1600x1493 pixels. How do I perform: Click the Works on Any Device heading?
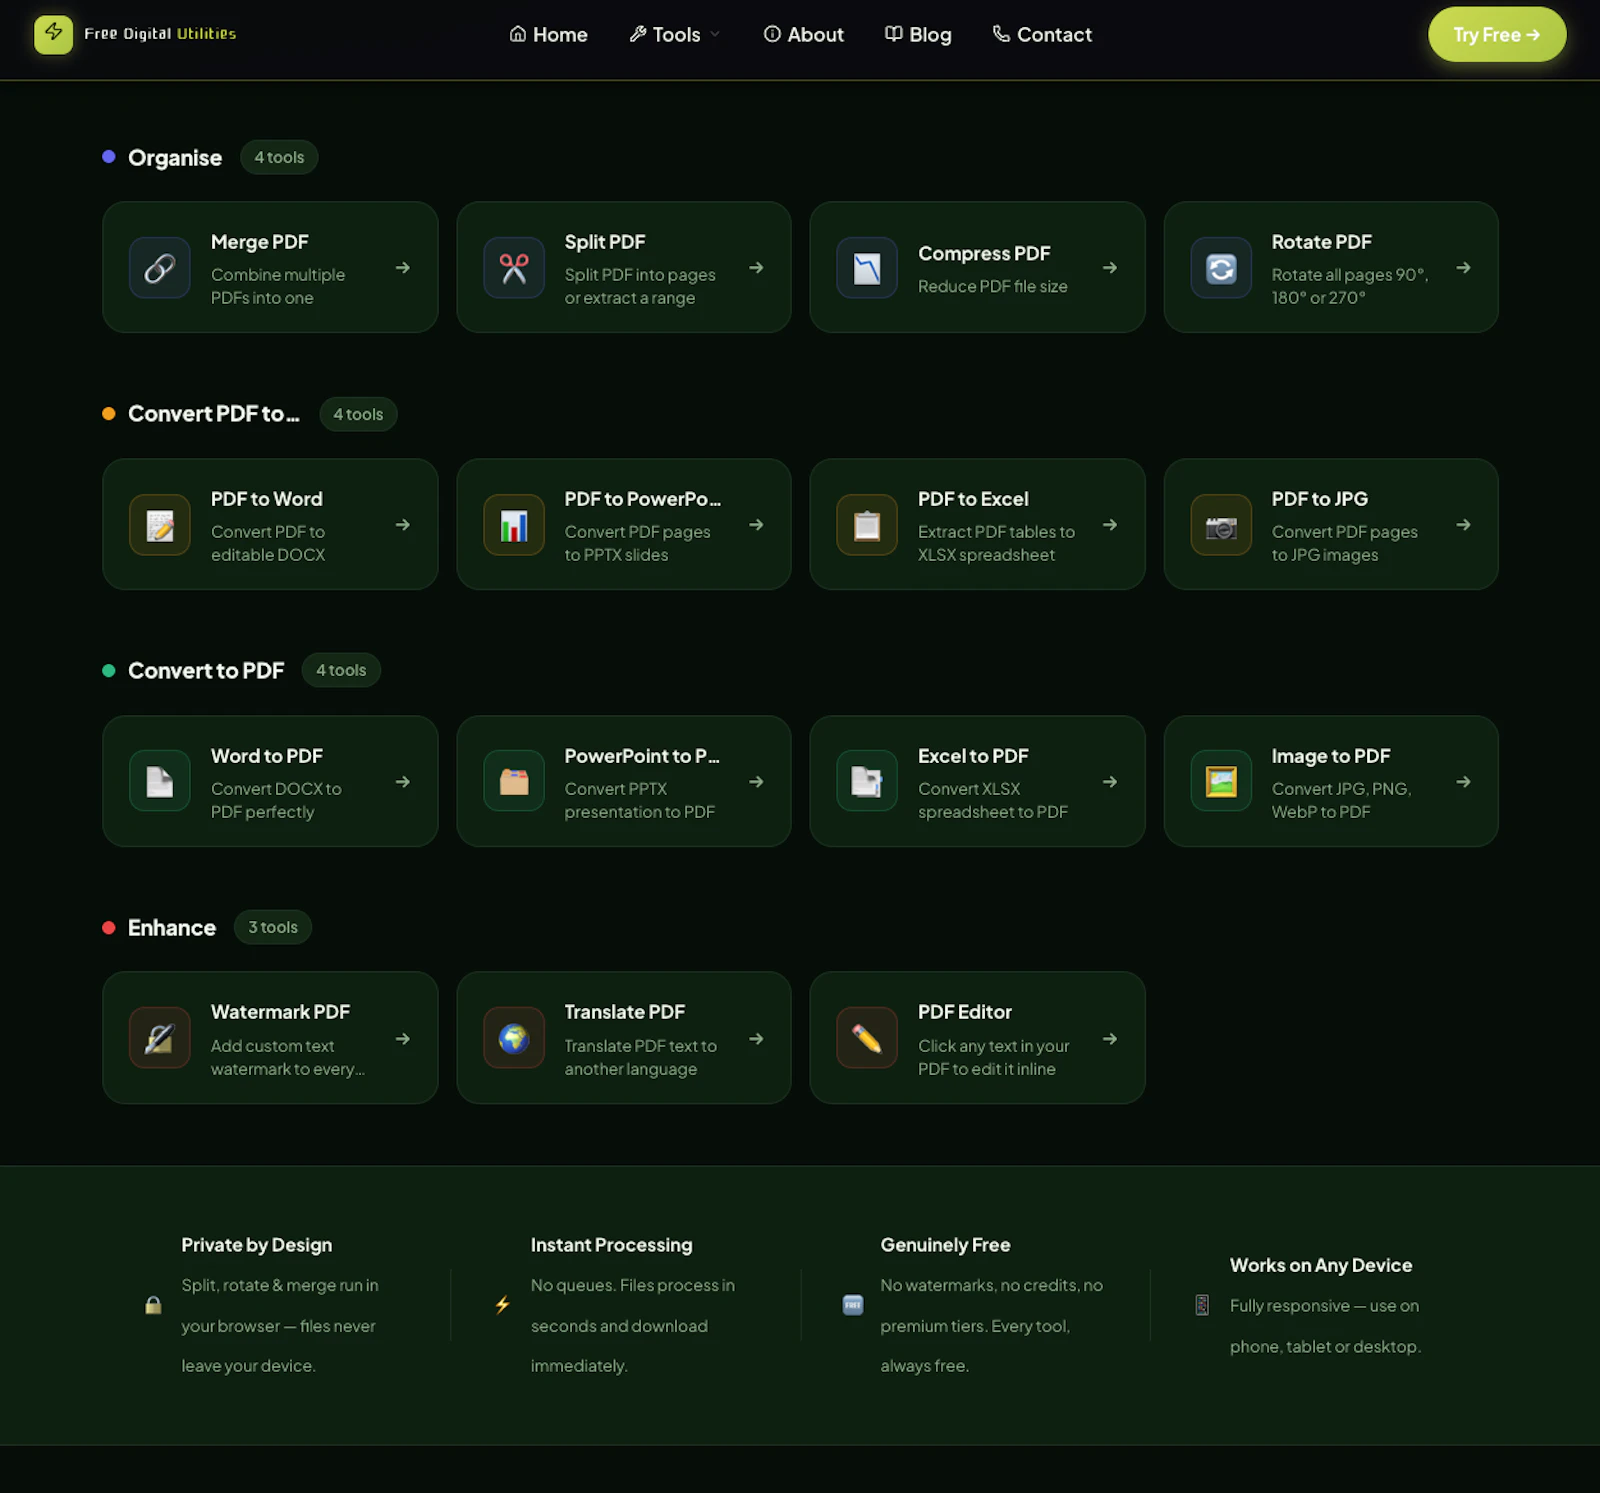(1321, 1265)
